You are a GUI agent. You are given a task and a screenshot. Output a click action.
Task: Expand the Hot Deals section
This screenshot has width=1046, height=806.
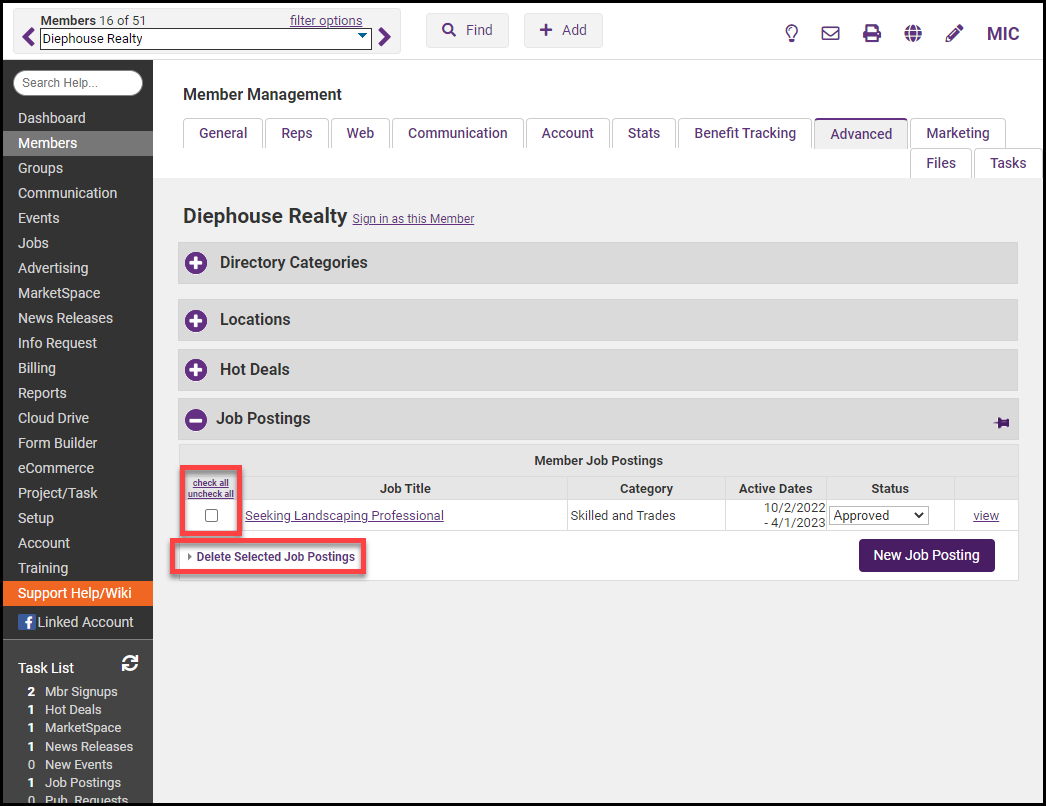coord(196,370)
